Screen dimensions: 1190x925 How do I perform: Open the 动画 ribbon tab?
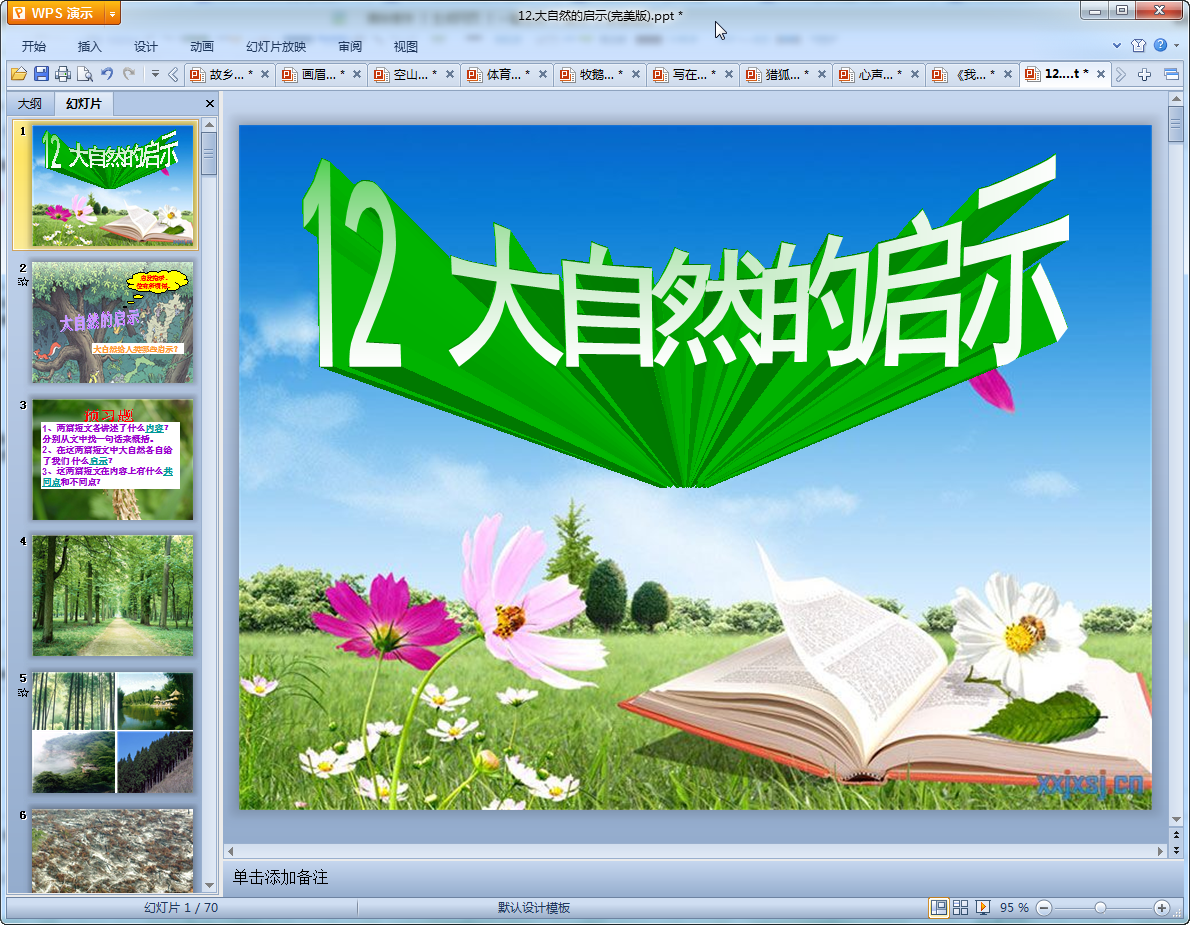pos(202,46)
